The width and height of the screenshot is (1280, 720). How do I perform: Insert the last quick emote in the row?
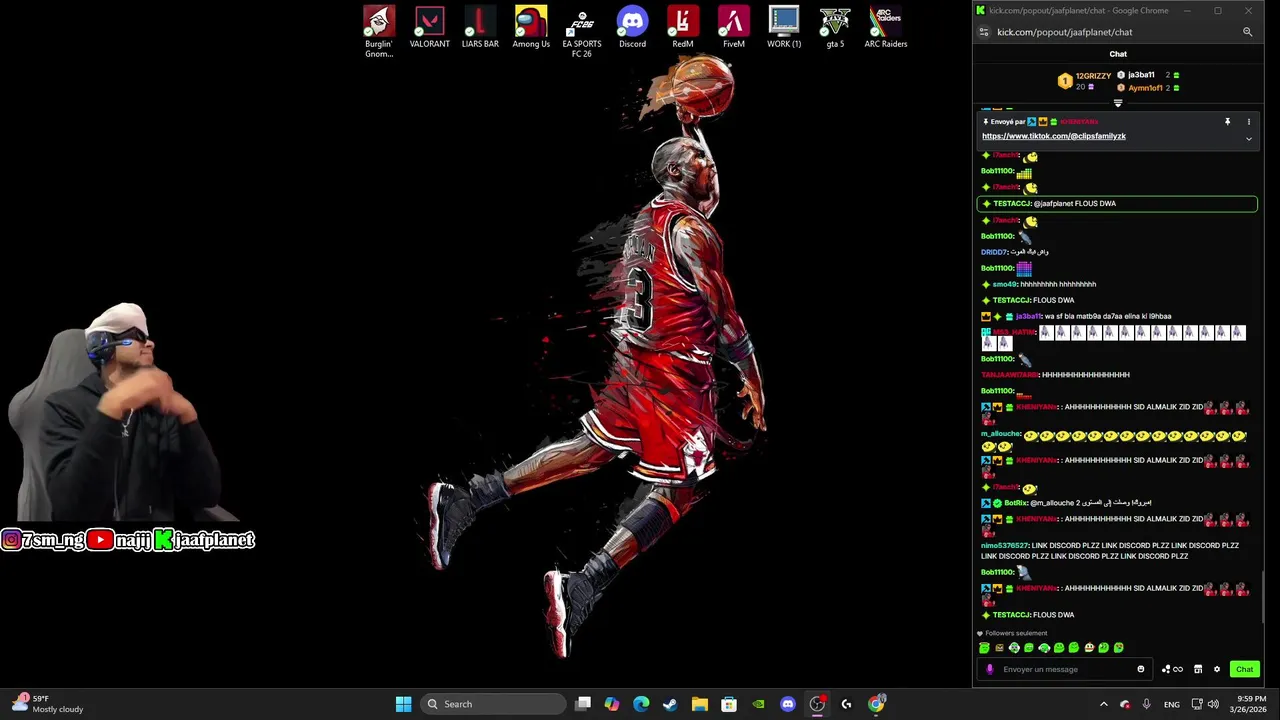coord(1119,648)
